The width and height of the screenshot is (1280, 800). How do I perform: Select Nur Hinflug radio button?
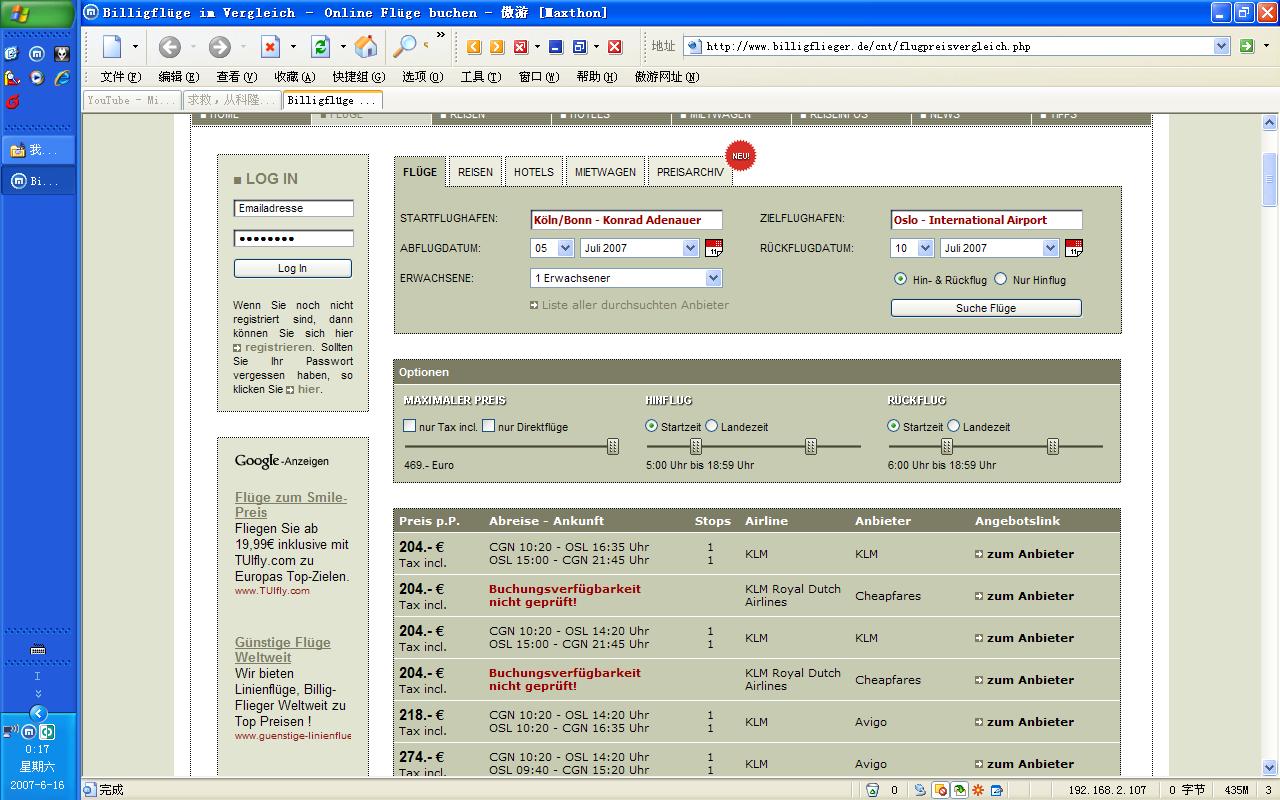[x=1000, y=279]
